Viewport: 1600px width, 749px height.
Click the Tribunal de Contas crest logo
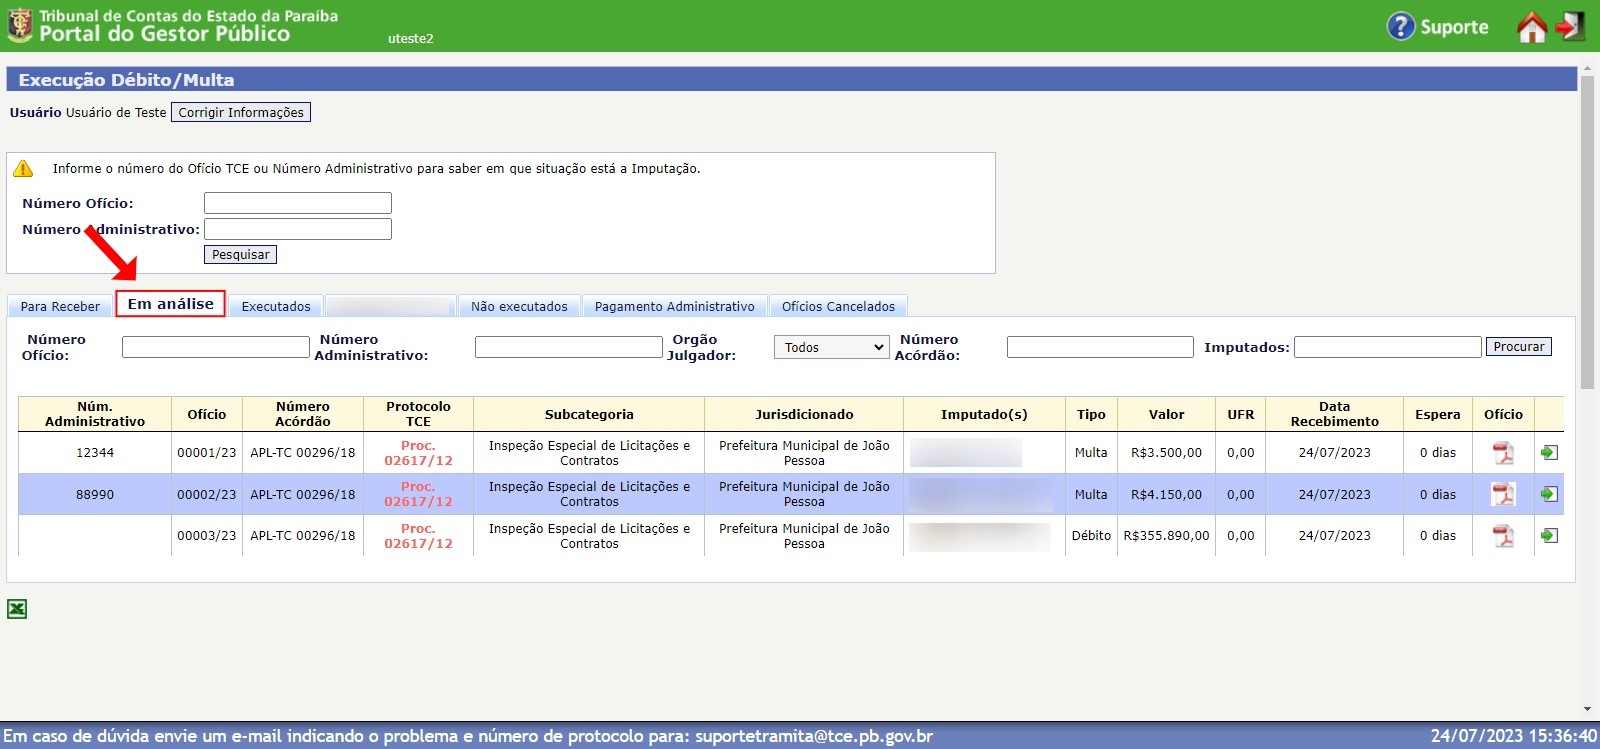(19, 26)
